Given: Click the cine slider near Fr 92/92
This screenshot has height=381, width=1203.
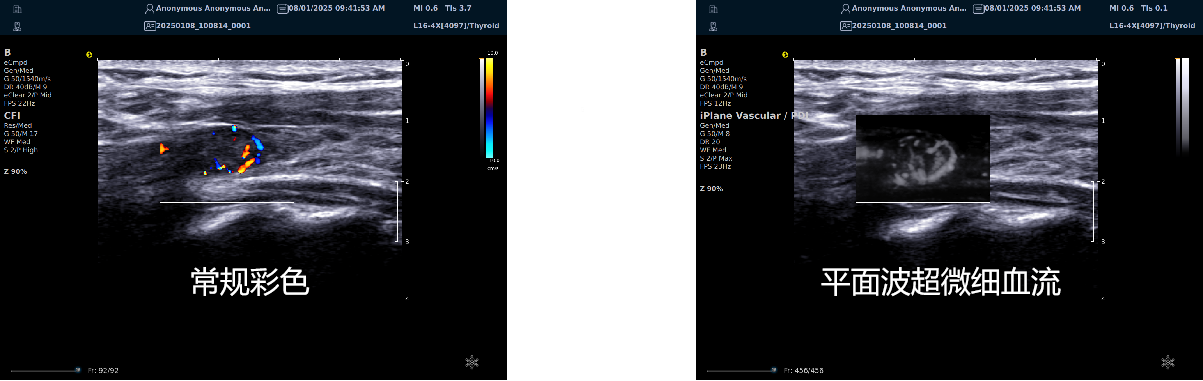Looking at the screenshot, I should 44,370.
